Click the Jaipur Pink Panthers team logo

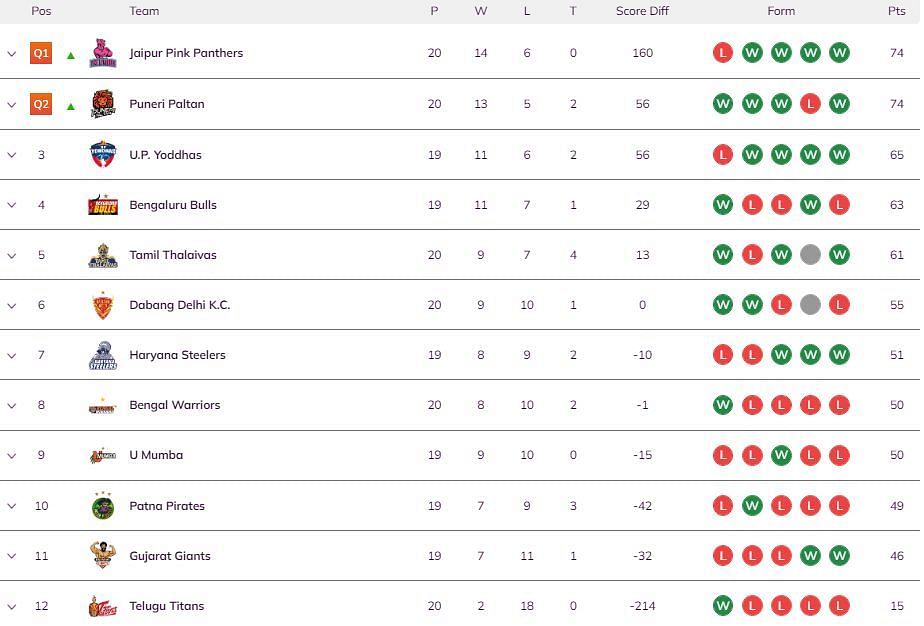[x=103, y=53]
